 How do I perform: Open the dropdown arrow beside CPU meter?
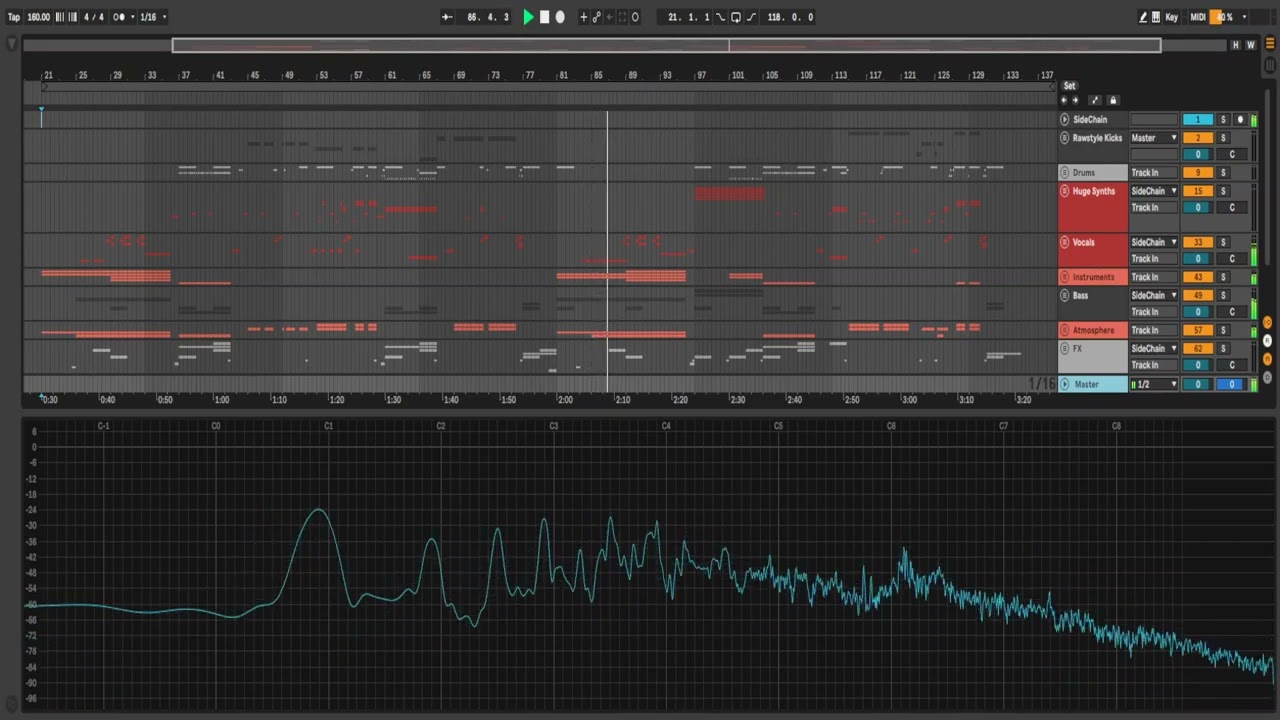(1244, 17)
